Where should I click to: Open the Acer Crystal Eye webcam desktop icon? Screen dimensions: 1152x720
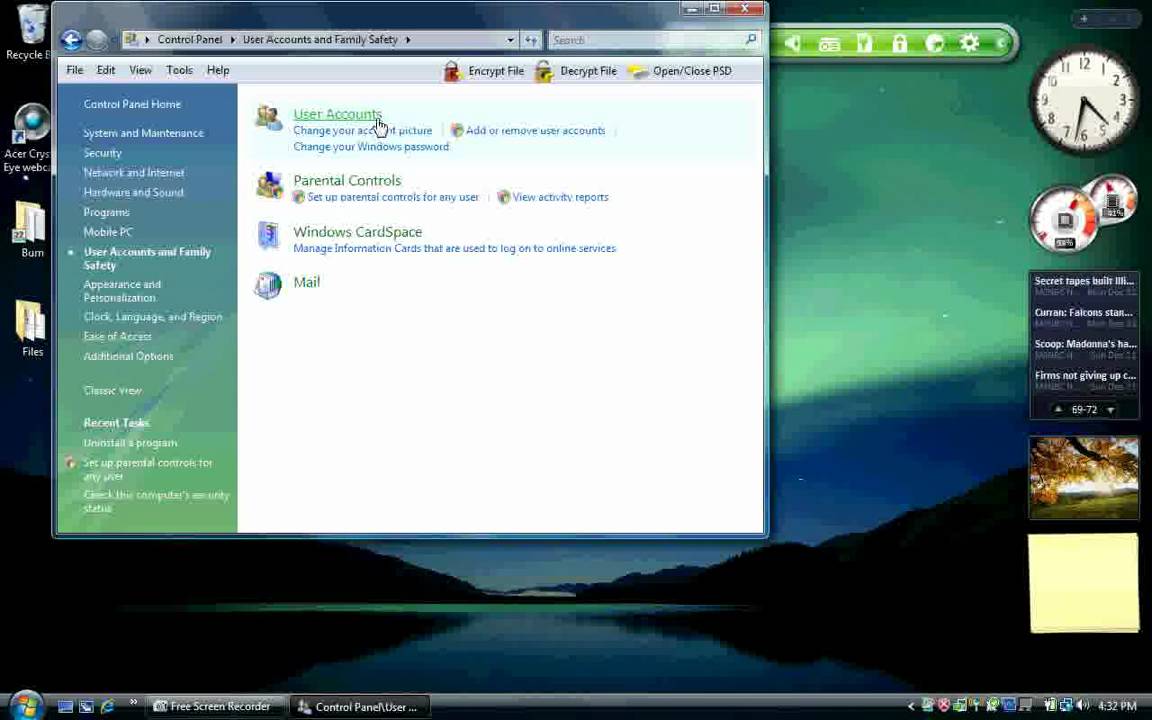(27, 138)
